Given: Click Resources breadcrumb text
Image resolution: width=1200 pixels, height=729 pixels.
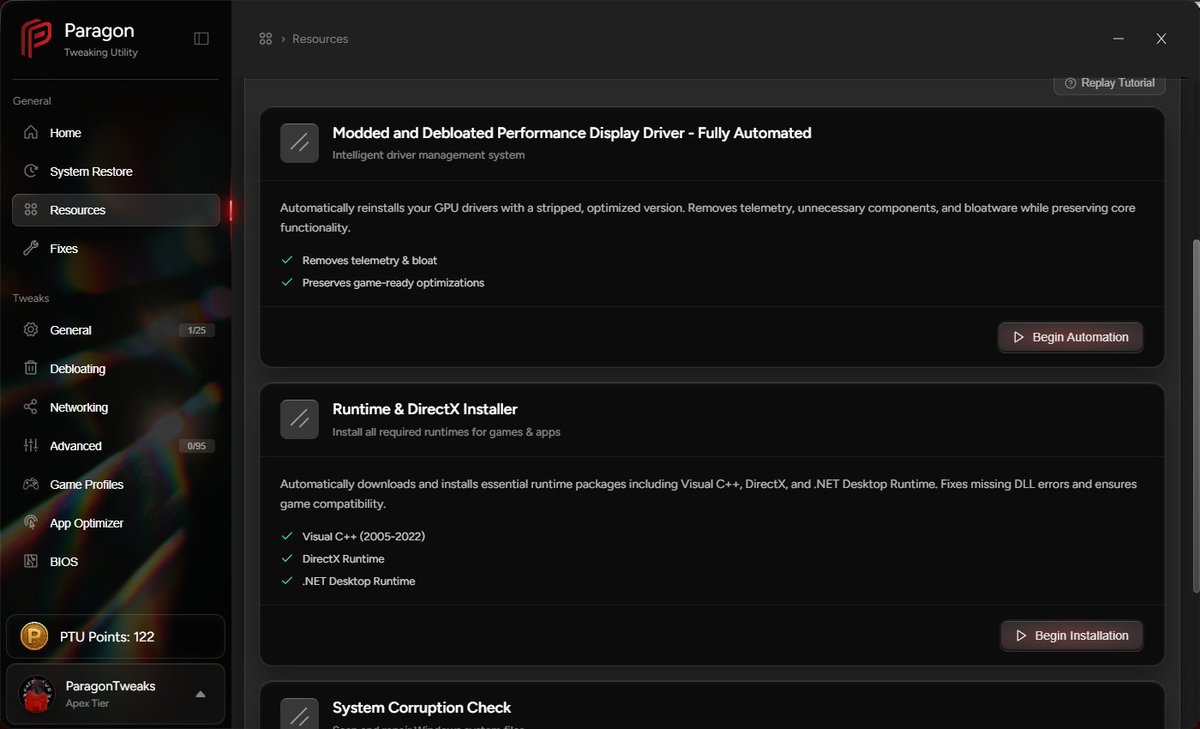Looking at the screenshot, I should click(320, 39).
